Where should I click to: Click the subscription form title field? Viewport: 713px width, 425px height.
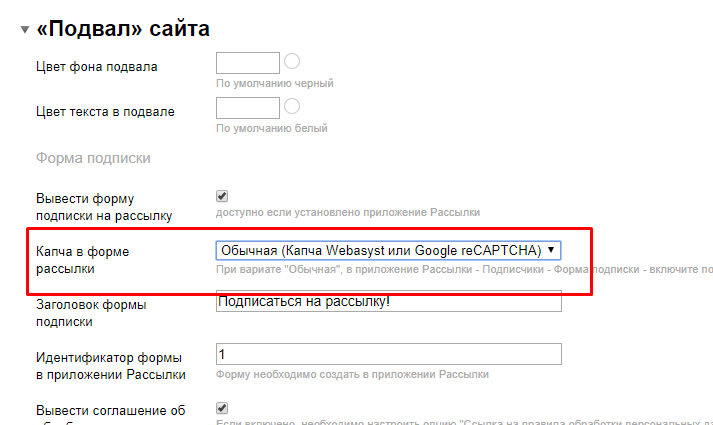388,301
